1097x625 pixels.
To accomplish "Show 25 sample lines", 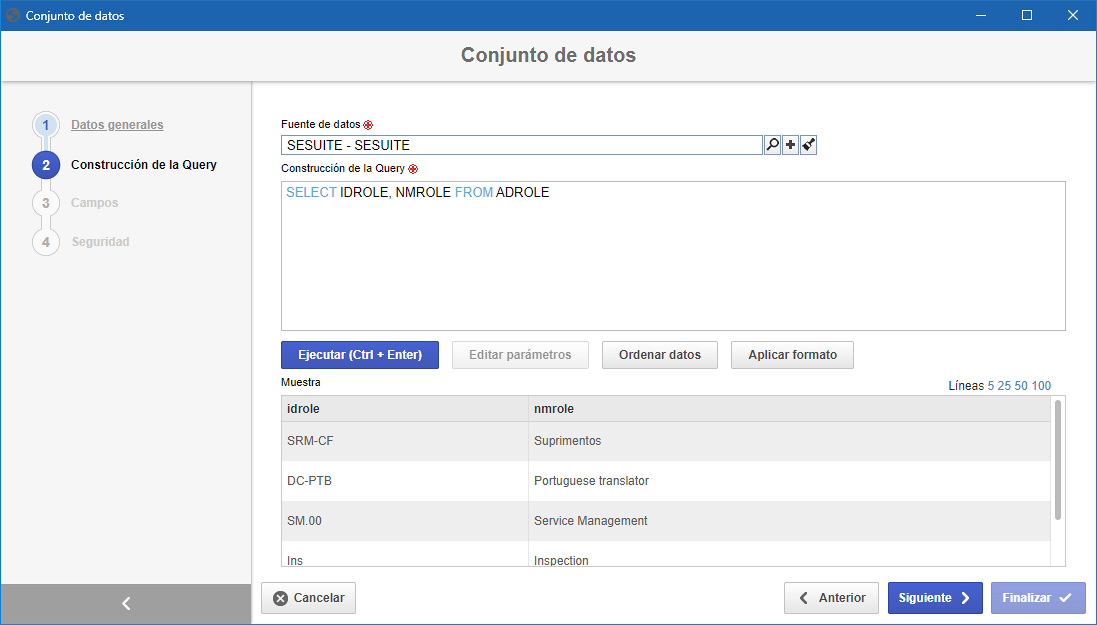I will (x=1004, y=386).
